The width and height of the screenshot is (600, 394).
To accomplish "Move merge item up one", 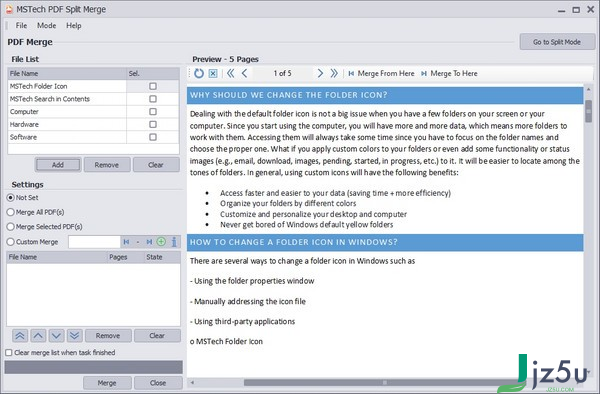I will pos(38,336).
